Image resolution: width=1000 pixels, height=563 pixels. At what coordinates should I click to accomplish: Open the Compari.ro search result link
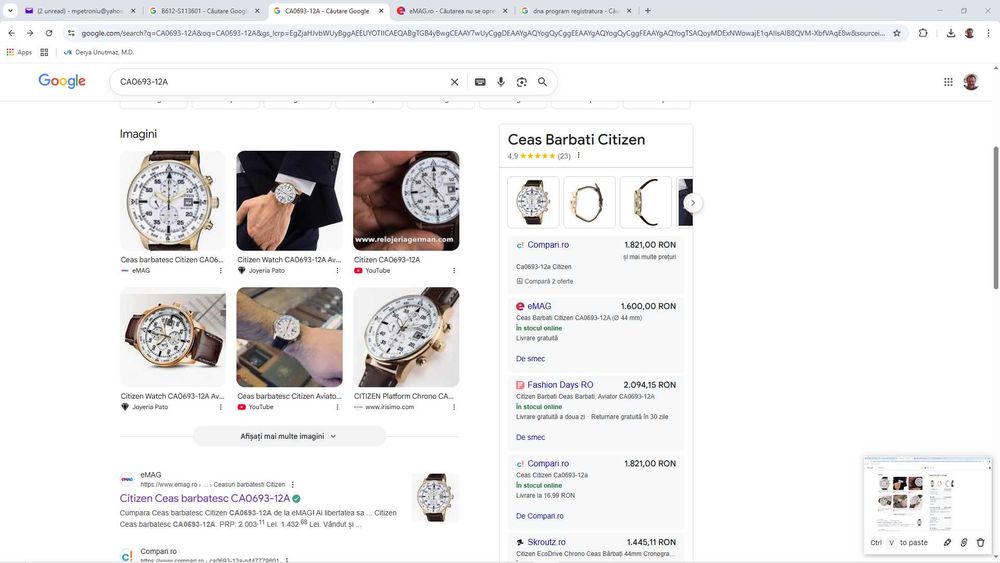tap(158, 552)
